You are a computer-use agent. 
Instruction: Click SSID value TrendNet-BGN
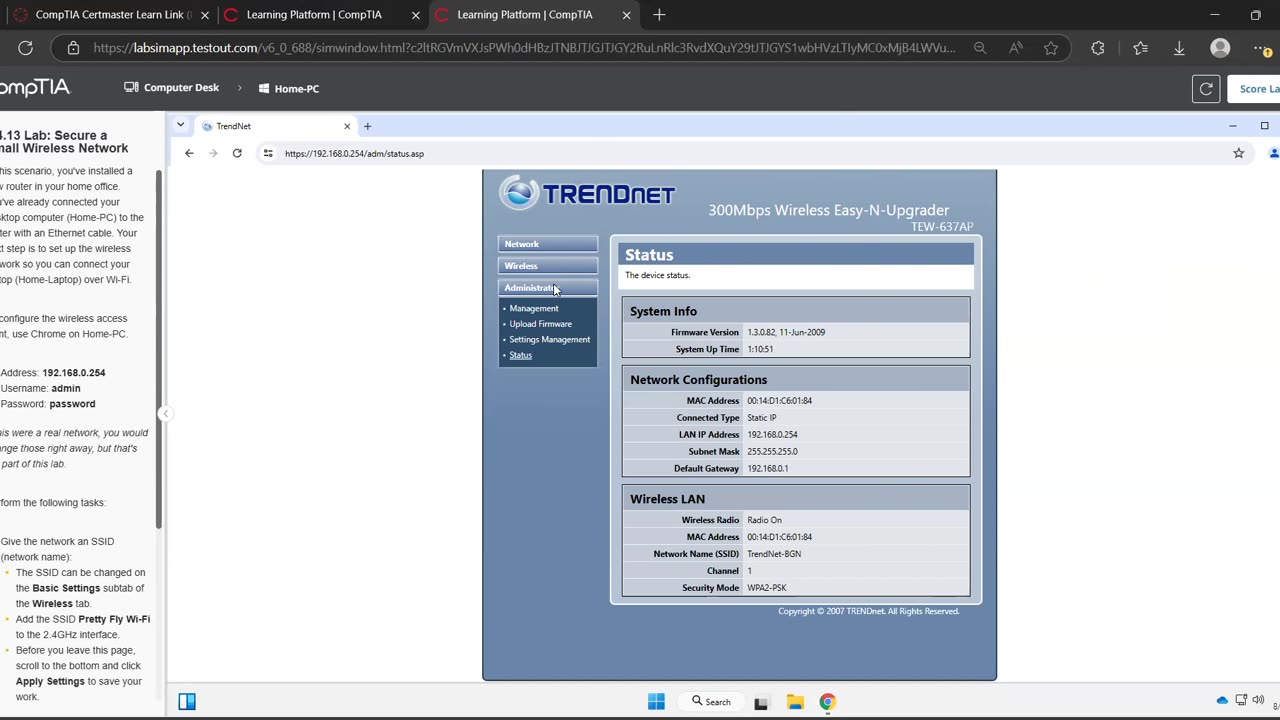click(x=774, y=554)
